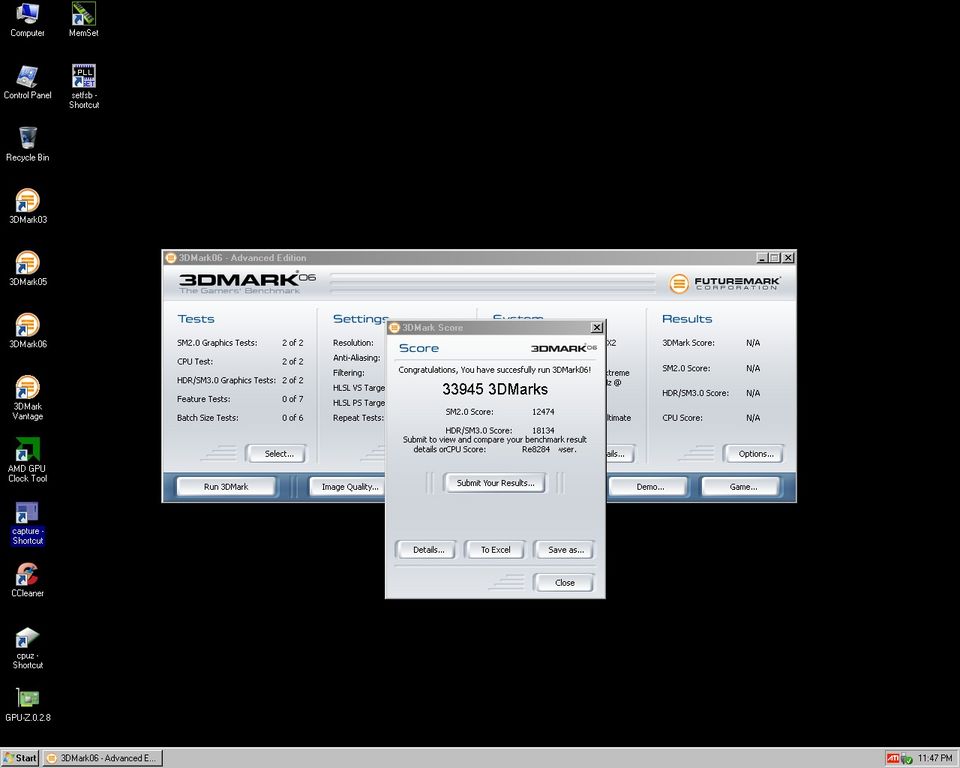This screenshot has width=960, height=768.
Task: Click HDR/SM3.0 Graphics Tests row
Action: point(240,380)
